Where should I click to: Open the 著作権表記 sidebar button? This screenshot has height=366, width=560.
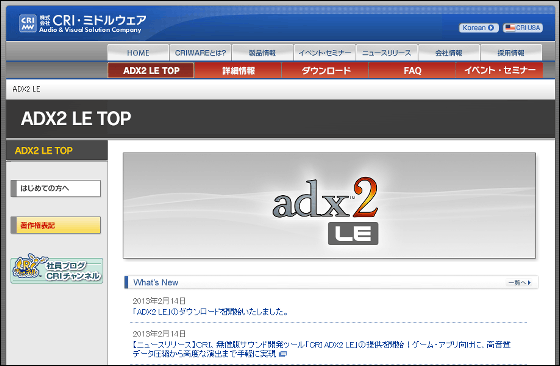click(x=56, y=225)
